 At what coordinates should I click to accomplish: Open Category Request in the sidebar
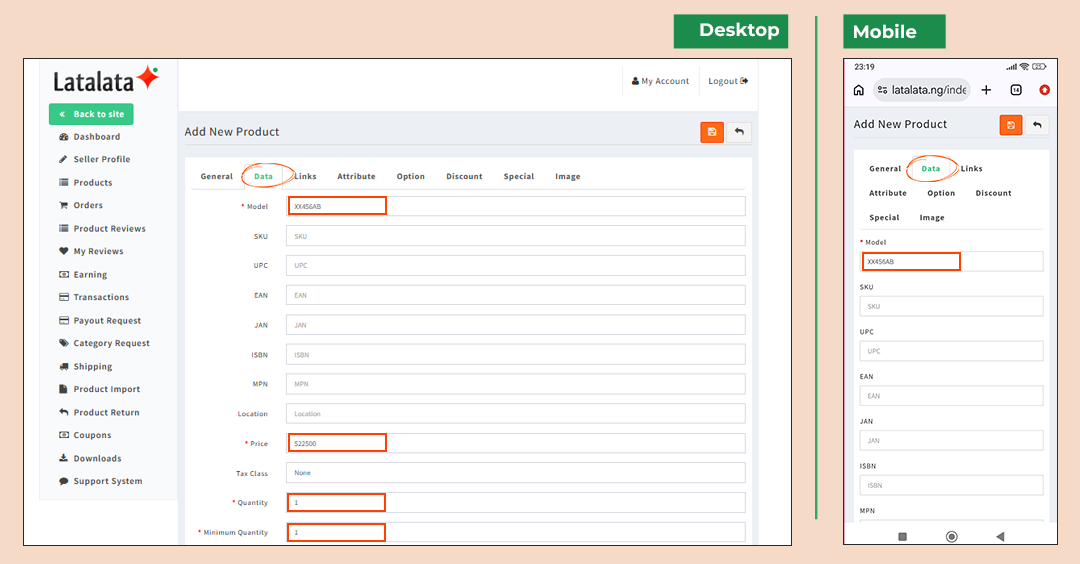104,343
